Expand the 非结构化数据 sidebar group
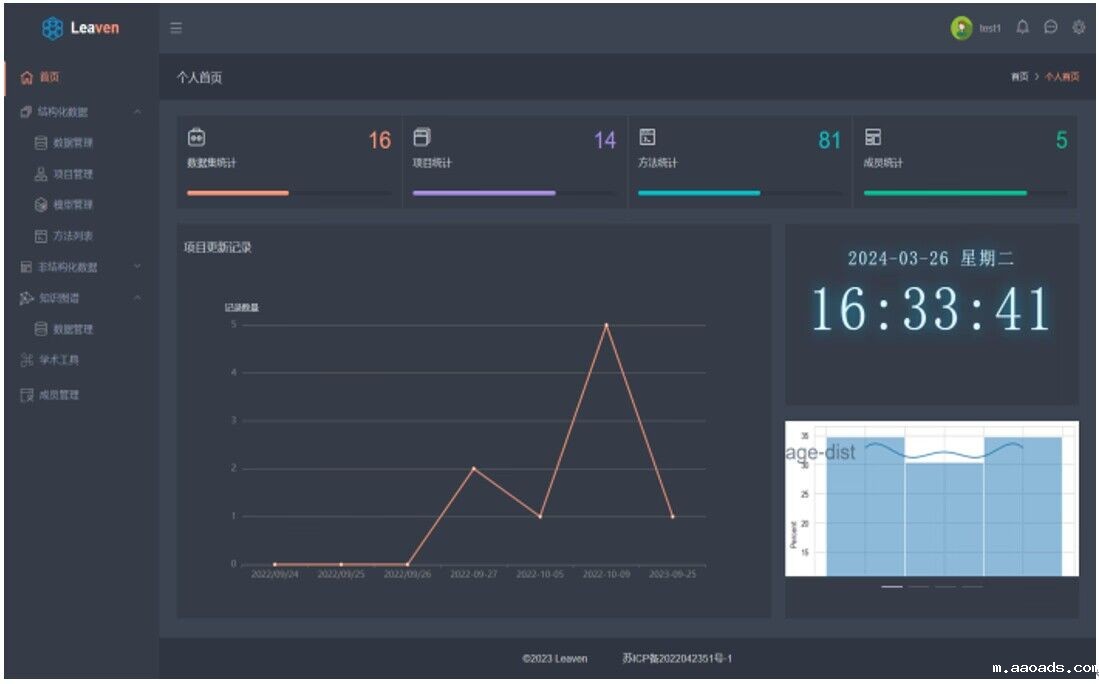The height and width of the screenshot is (684, 1099). click(137, 267)
